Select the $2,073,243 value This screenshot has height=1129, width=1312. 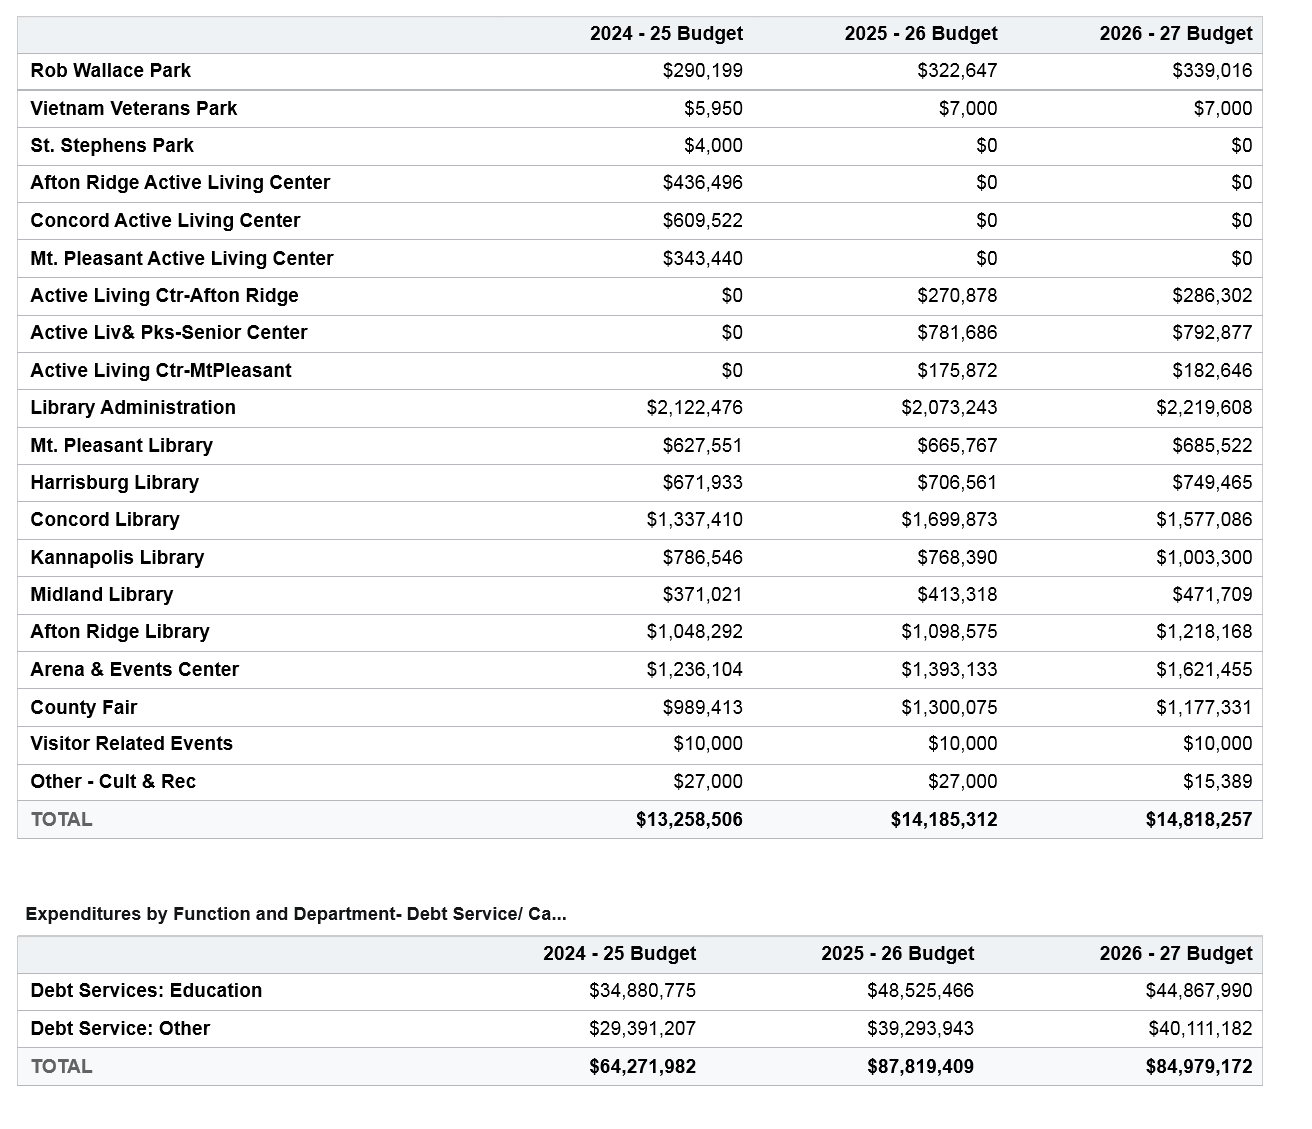(x=949, y=408)
